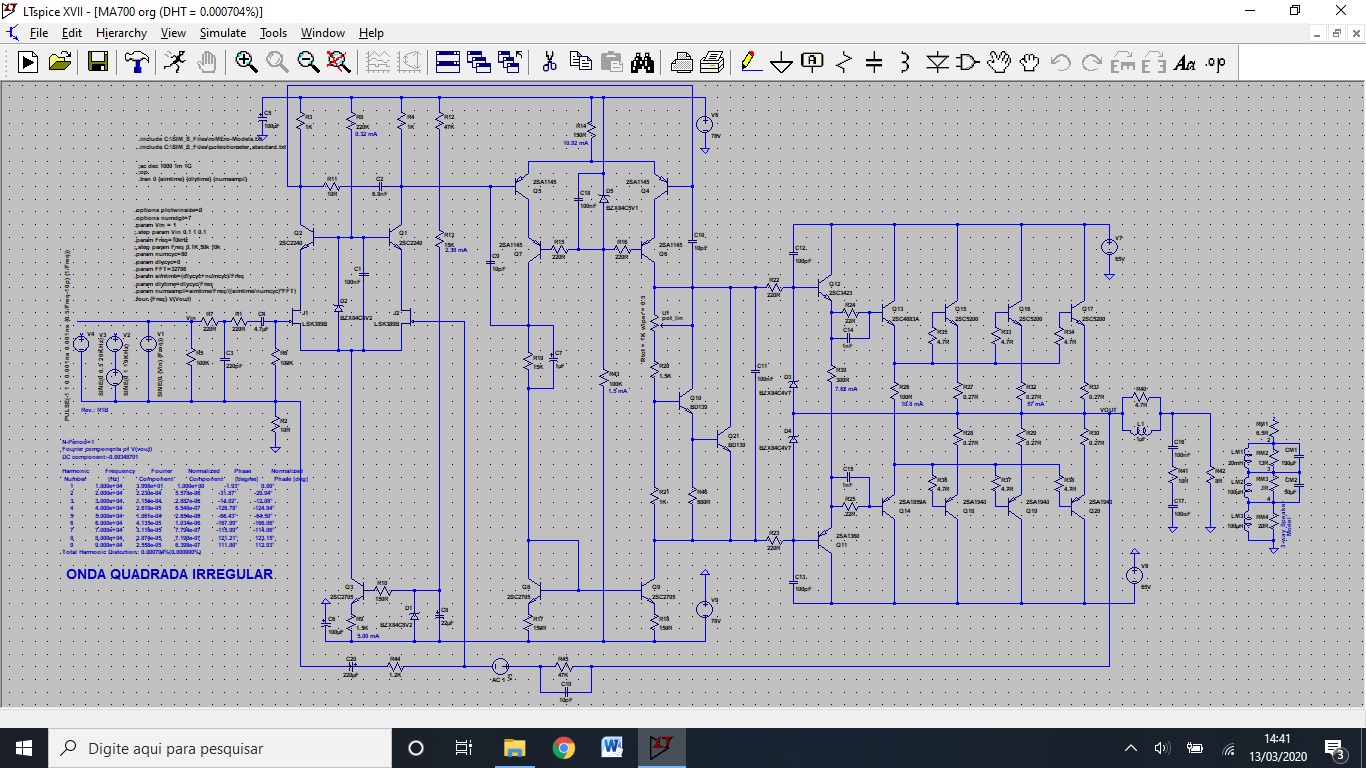Image resolution: width=1366 pixels, height=768 pixels.
Task: Click the Undo arrow icon
Action: point(1060,62)
